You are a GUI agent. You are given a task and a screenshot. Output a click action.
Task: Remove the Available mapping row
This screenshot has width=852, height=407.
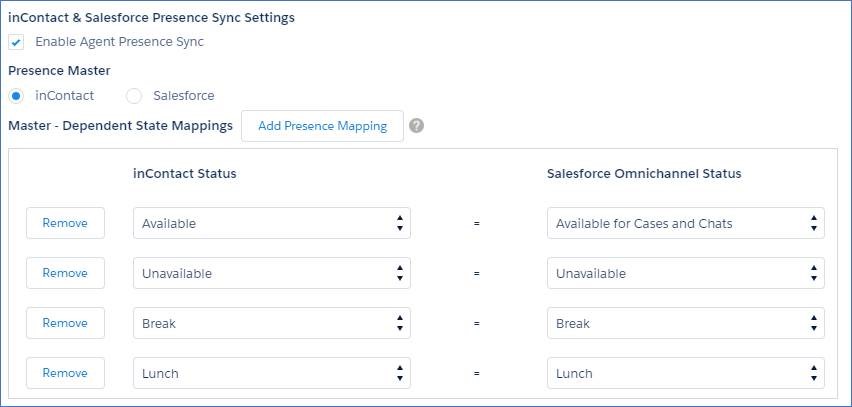coord(65,223)
